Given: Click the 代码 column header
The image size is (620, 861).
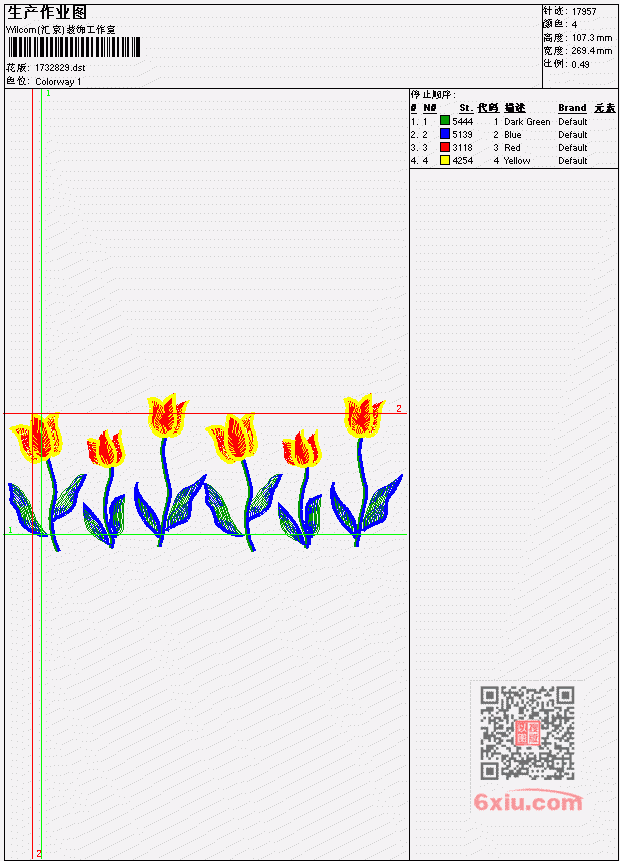Looking at the screenshot, I should [x=488, y=108].
